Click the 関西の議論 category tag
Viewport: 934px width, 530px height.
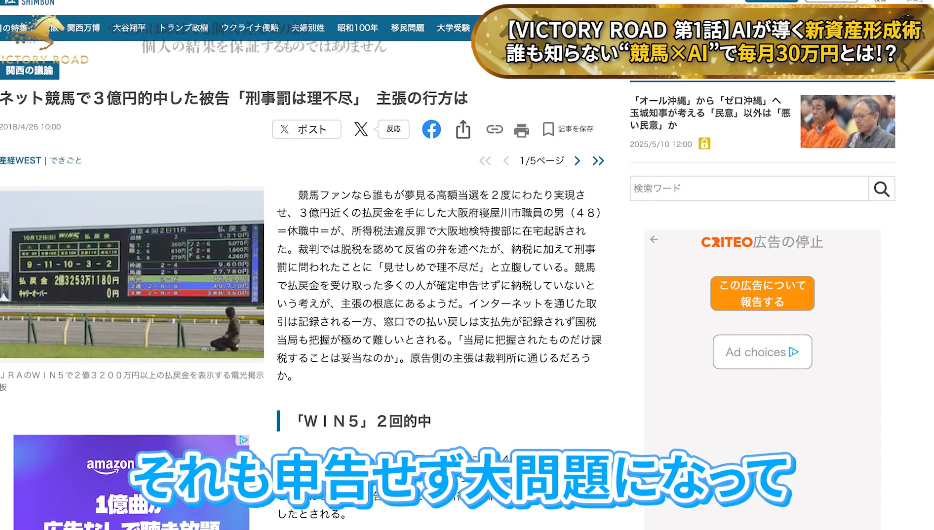tap(29, 71)
